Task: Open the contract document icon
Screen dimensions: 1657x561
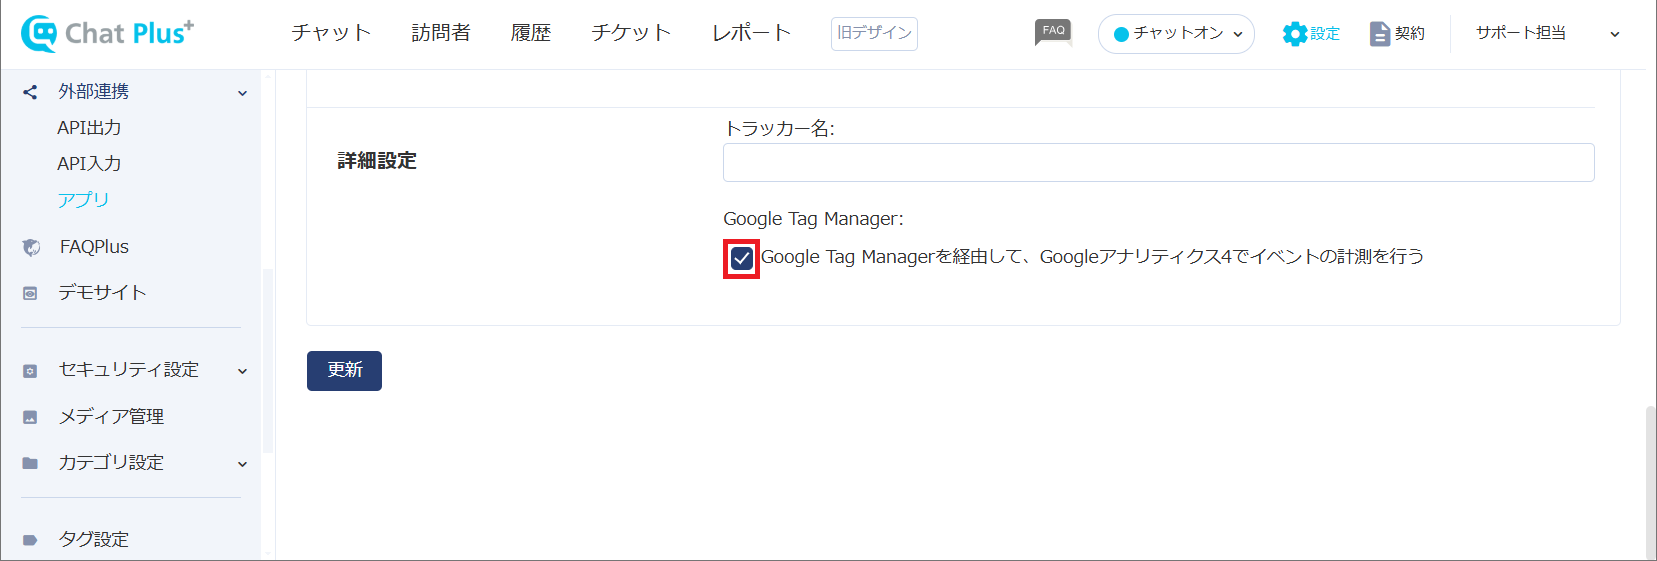Action: point(1380,34)
